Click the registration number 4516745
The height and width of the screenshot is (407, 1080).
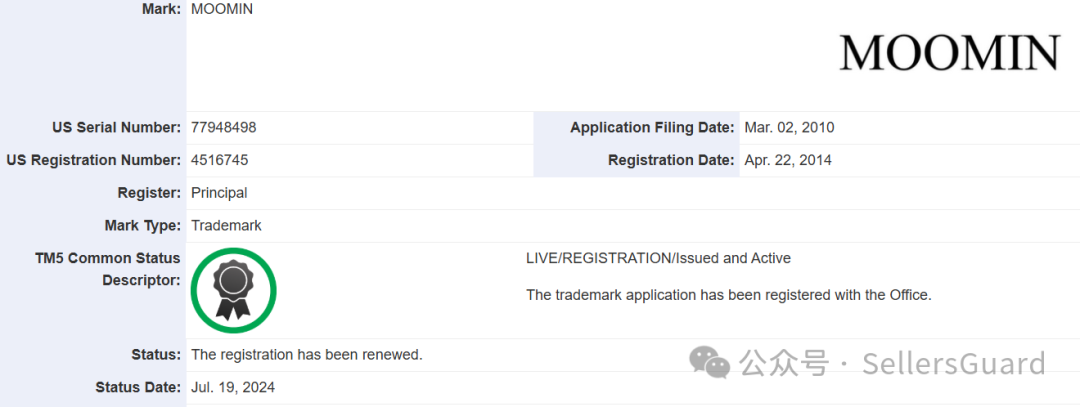point(220,160)
